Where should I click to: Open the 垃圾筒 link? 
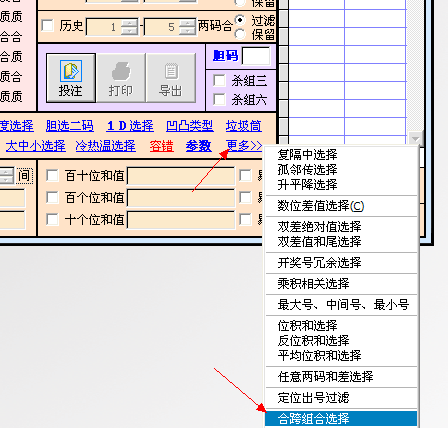(x=244, y=126)
